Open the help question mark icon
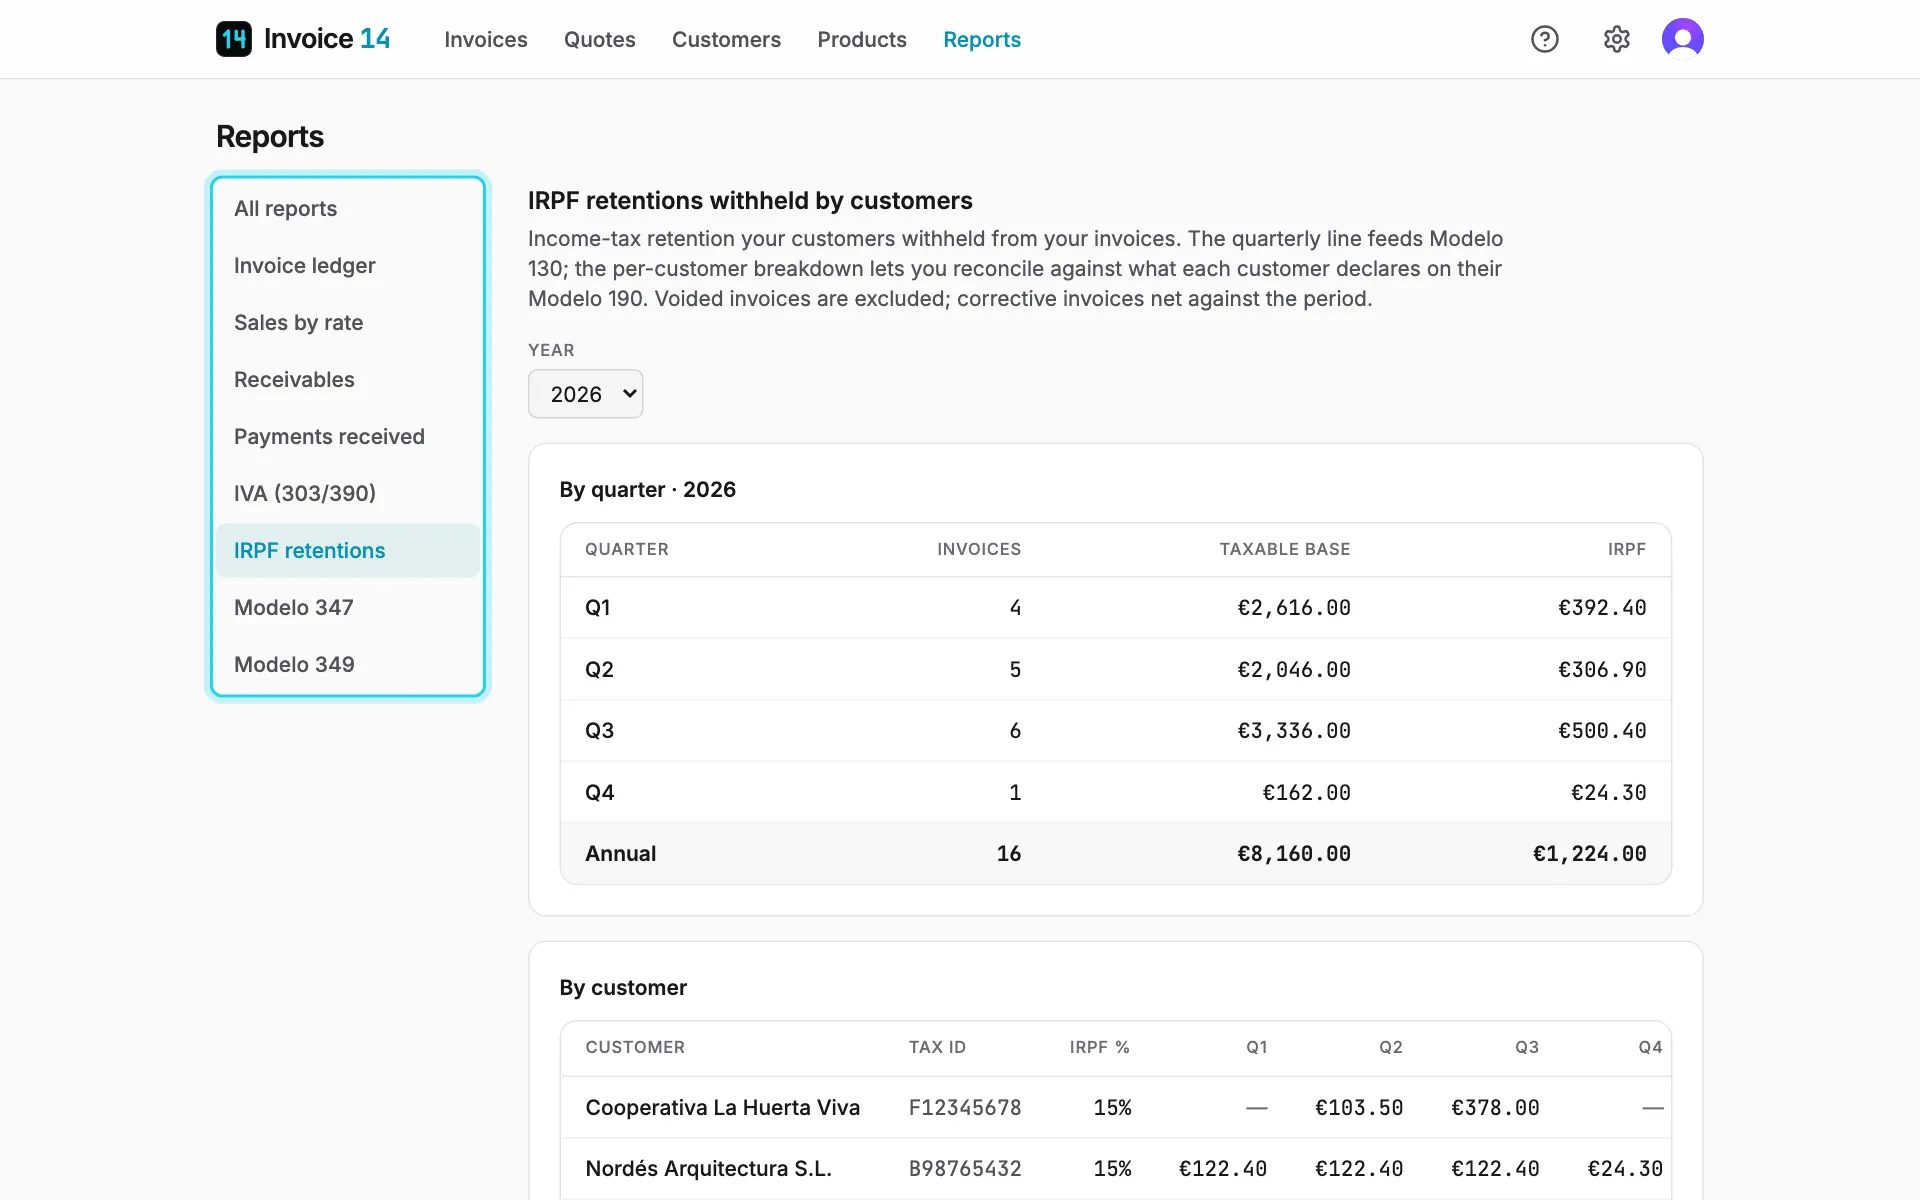Viewport: 1920px width, 1200px height. [1545, 39]
